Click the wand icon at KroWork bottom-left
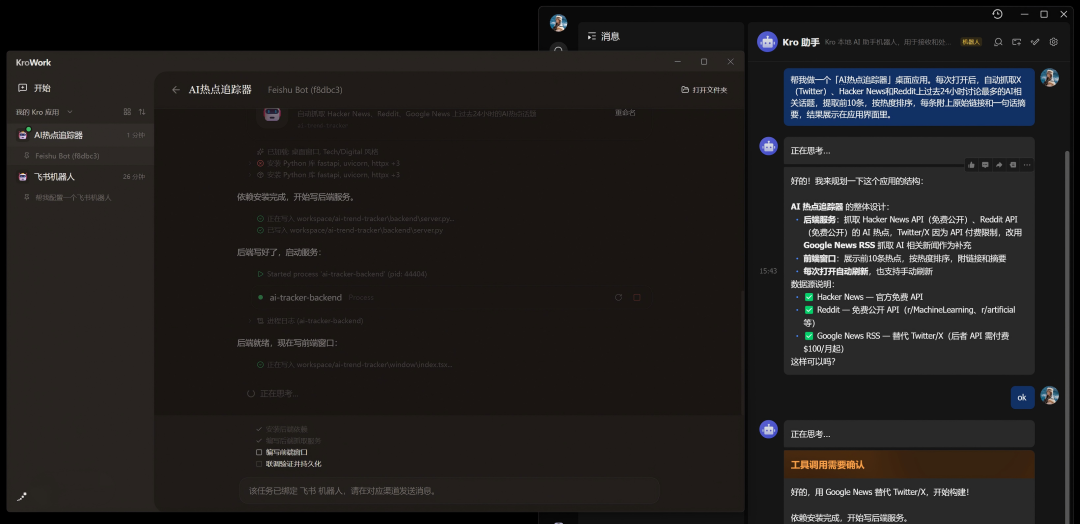Image resolution: width=1080 pixels, height=524 pixels. [x=21, y=496]
